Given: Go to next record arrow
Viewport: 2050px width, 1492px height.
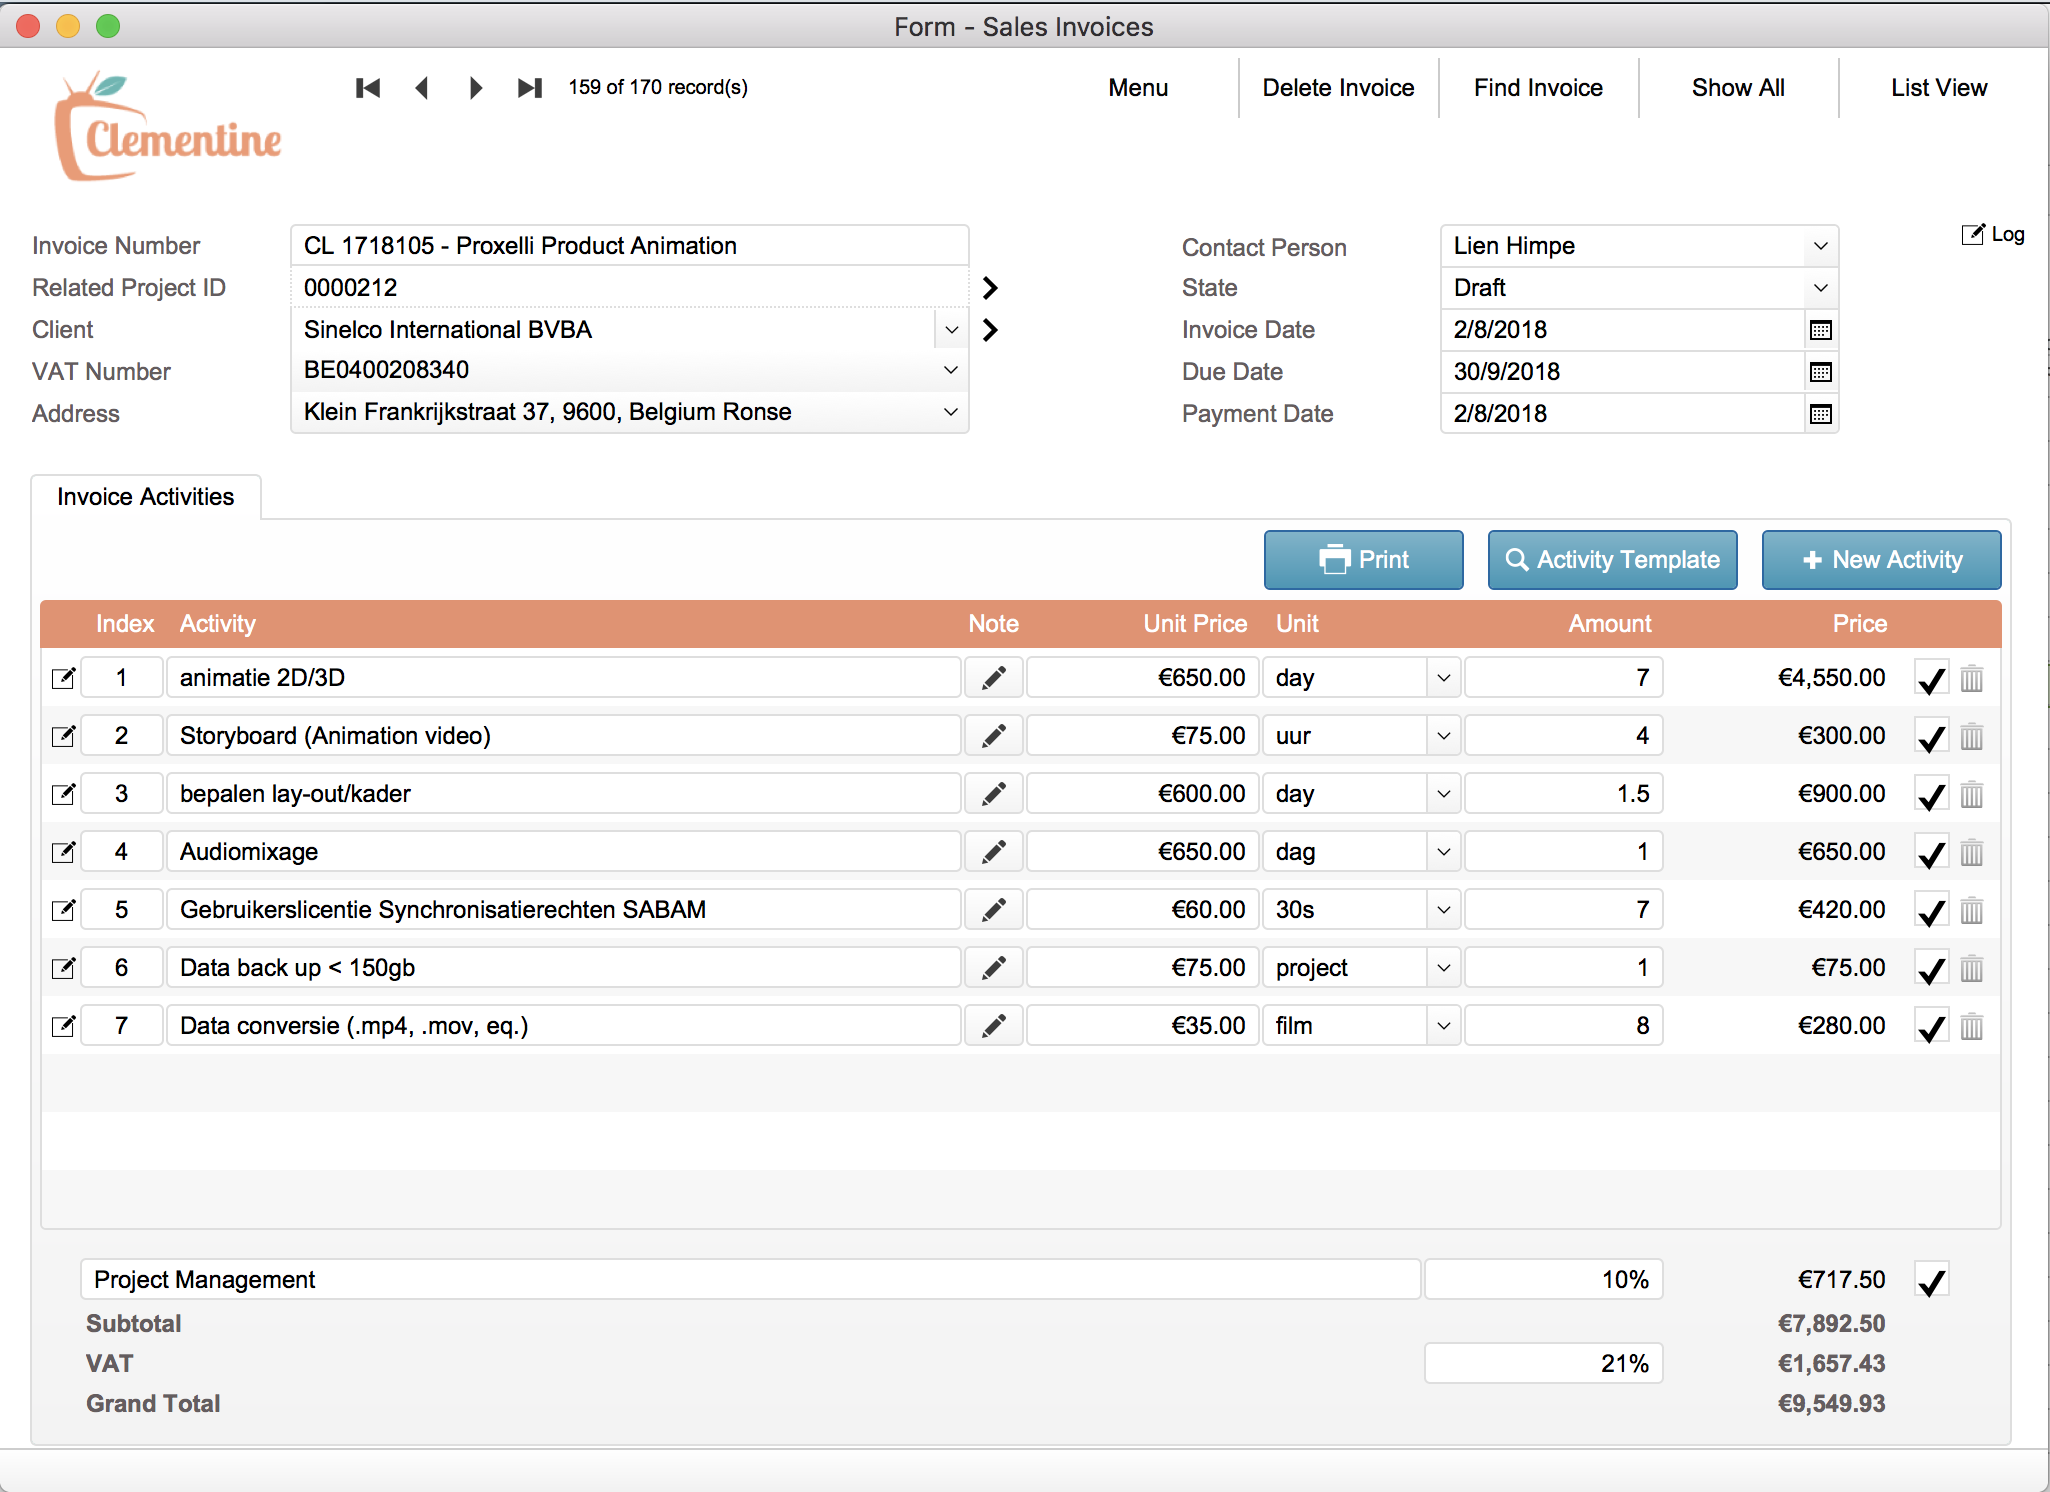Looking at the screenshot, I should [x=476, y=88].
